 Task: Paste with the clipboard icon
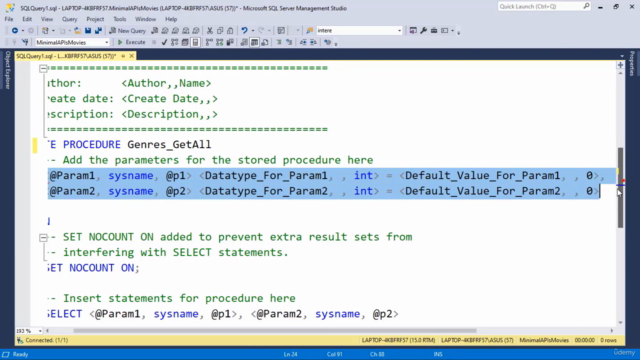coord(230,31)
